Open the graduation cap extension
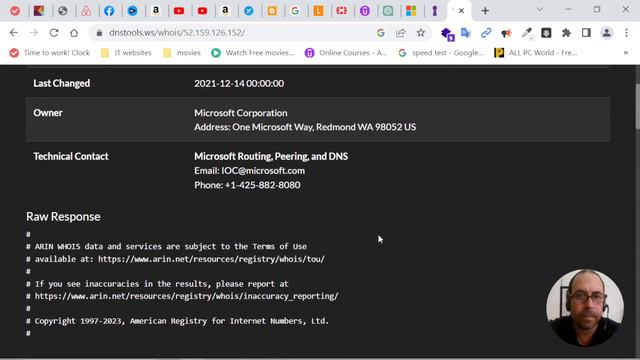The width and height of the screenshot is (640, 360). coord(447,34)
